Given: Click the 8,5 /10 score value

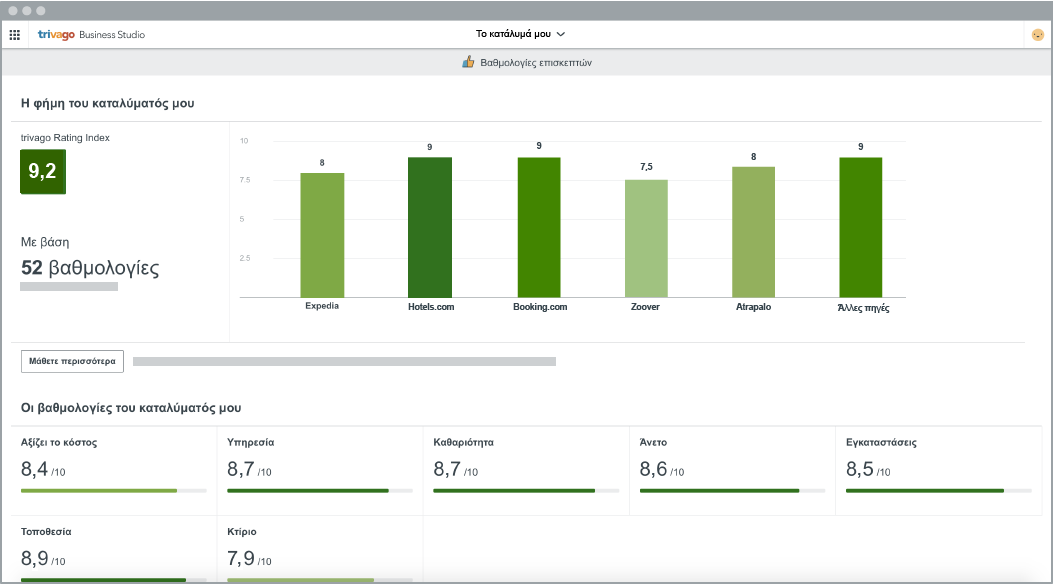Looking at the screenshot, I should [868, 469].
